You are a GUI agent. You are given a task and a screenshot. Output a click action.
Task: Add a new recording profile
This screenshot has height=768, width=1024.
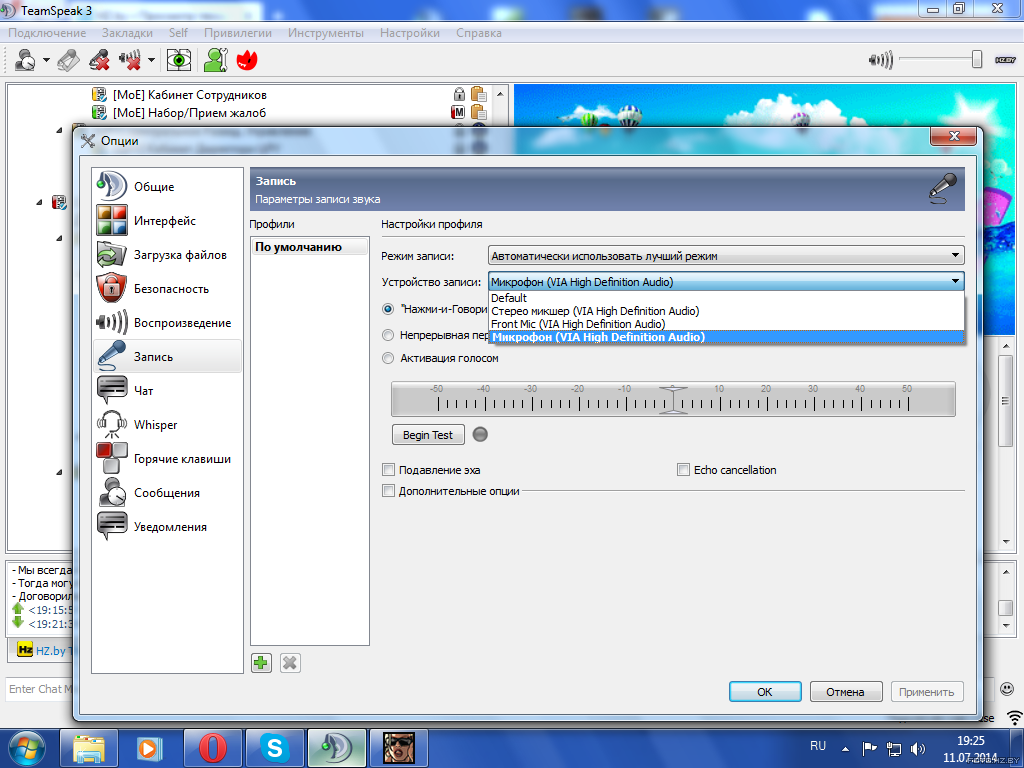261,663
